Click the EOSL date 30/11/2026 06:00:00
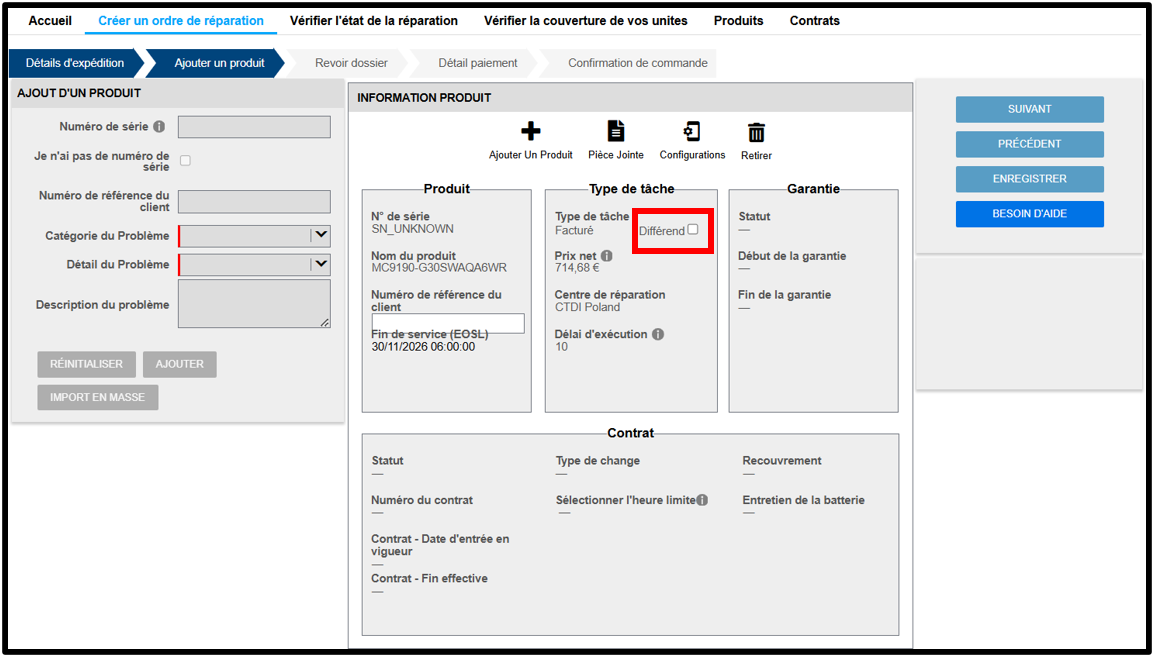 (x=423, y=347)
